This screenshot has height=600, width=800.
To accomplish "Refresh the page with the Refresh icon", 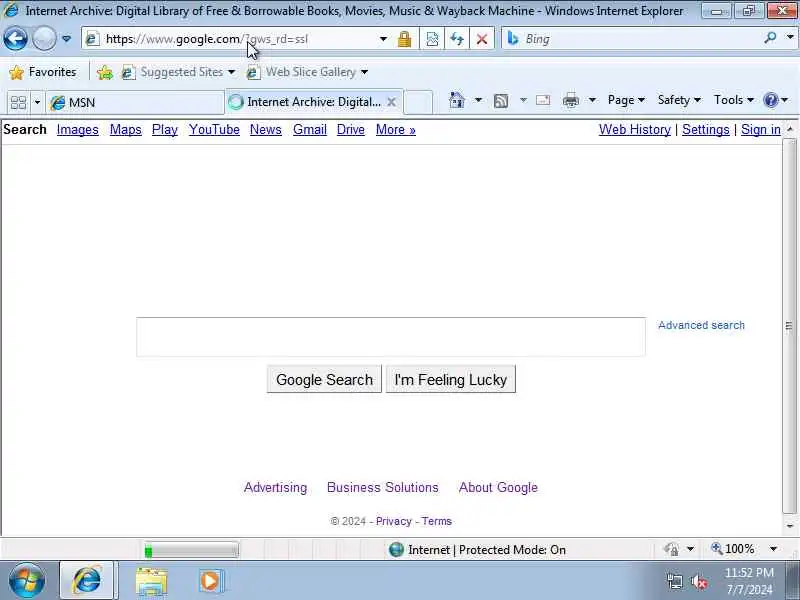I will 457,39.
